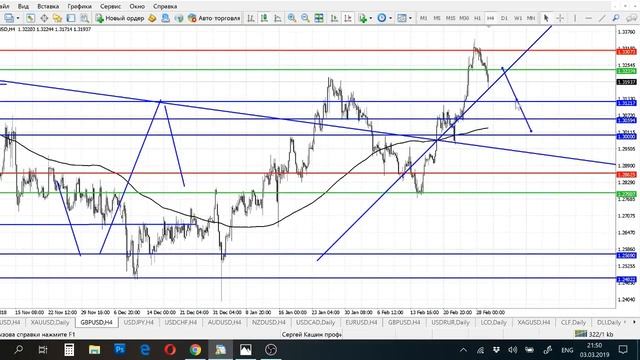Switch to USDCAD,Daily chart tab
This screenshot has height=360, width=640.
tap(315, 322)
